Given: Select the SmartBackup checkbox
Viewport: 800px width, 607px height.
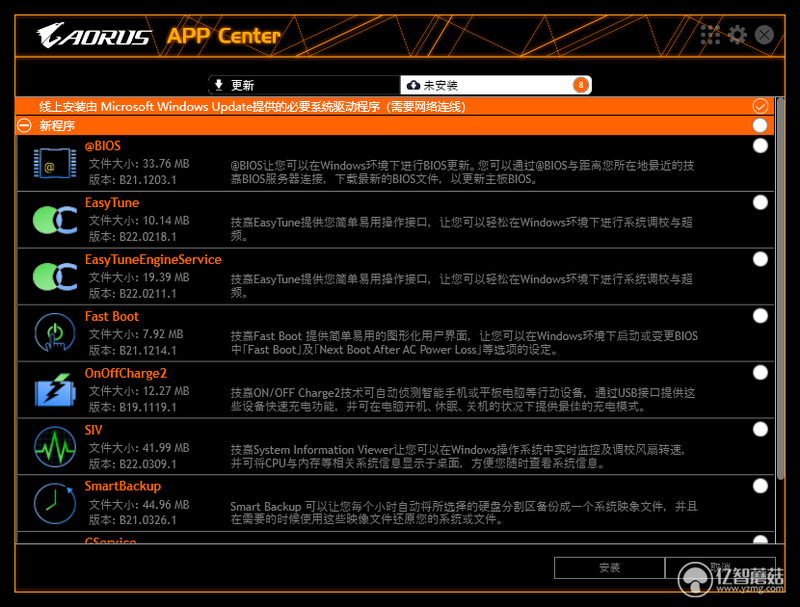Looking at the screenshot, I should pos(760,486).
